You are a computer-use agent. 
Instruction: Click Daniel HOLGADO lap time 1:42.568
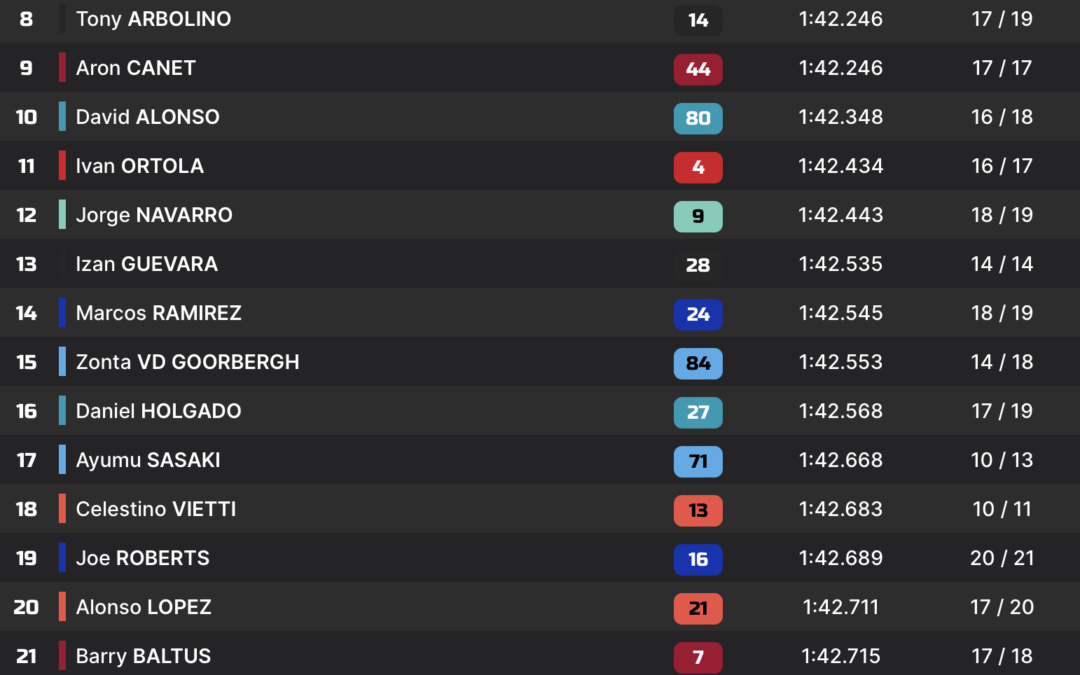point(840,411)
